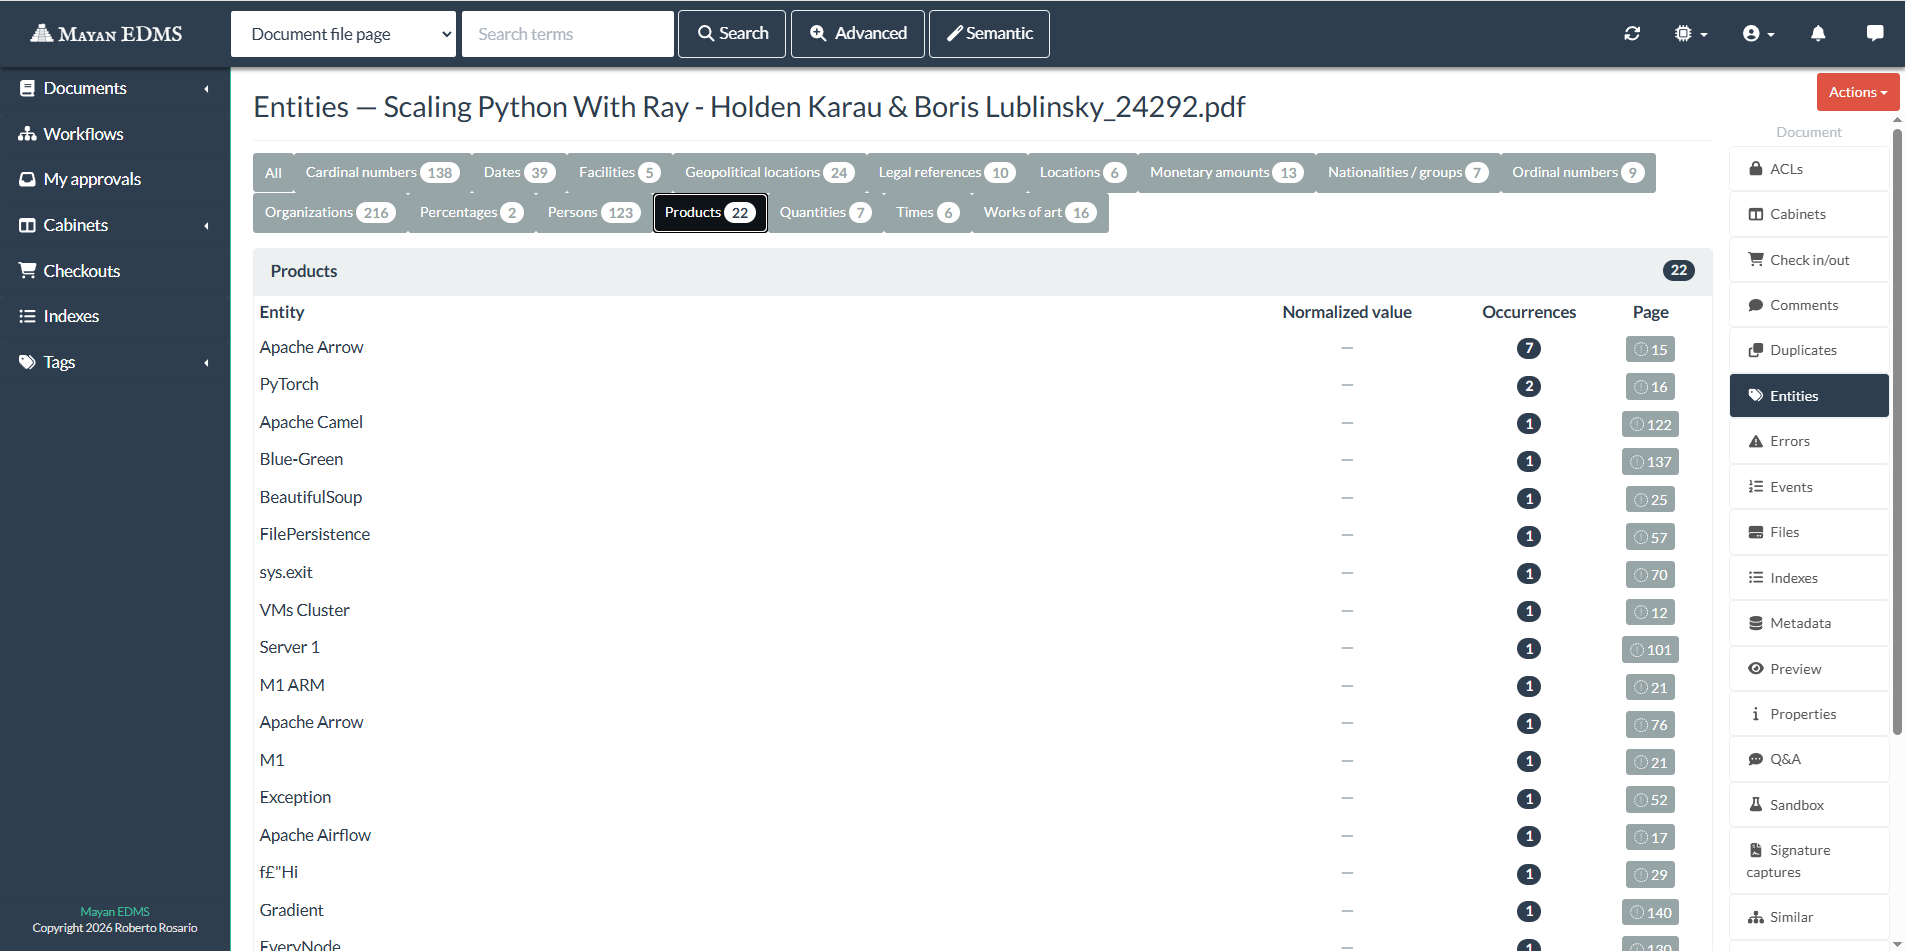
Task: Click the Q&A chat icon
Action: click(1755, 759)
